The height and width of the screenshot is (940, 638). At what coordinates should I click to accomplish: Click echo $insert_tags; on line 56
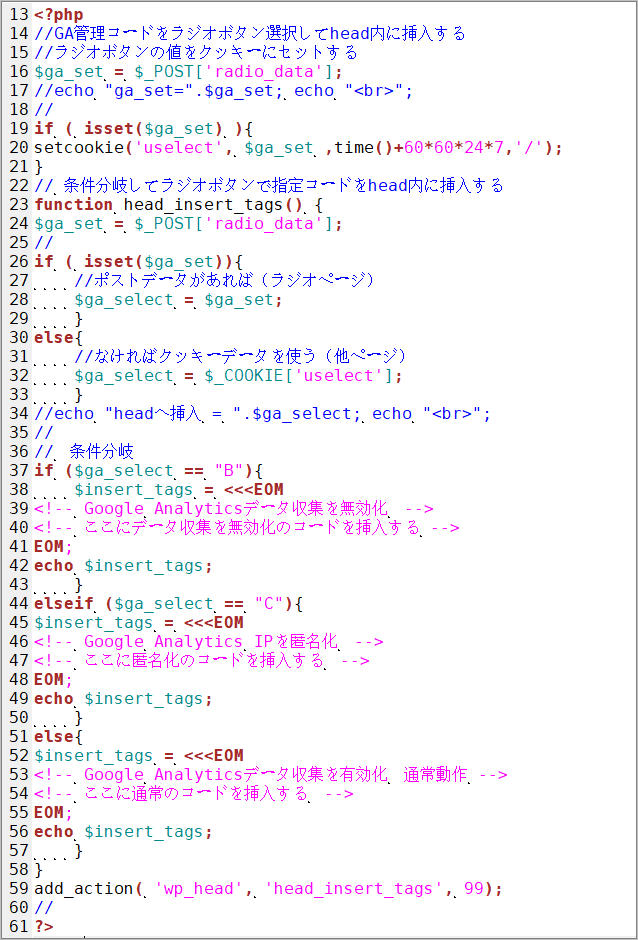click(x=123, y=832)
